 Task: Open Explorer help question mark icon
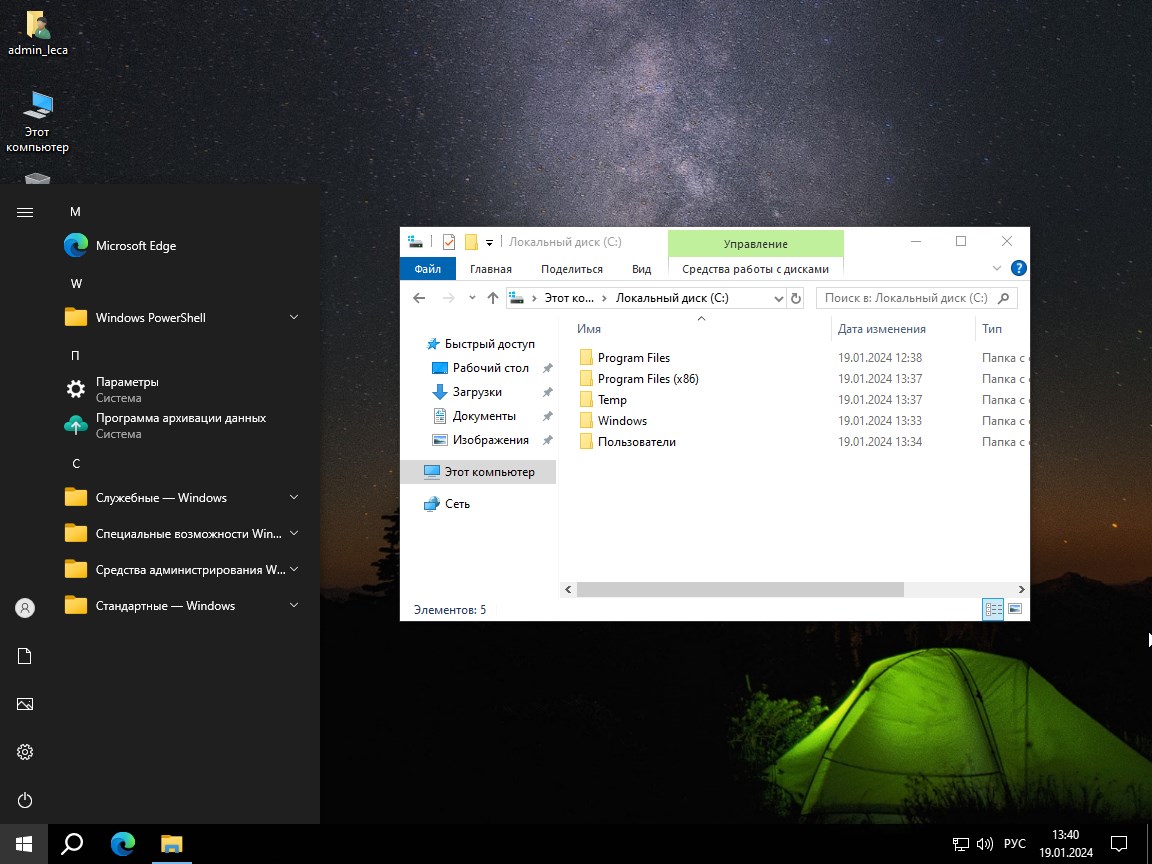pyautogui.click(x=1018, y=268)
